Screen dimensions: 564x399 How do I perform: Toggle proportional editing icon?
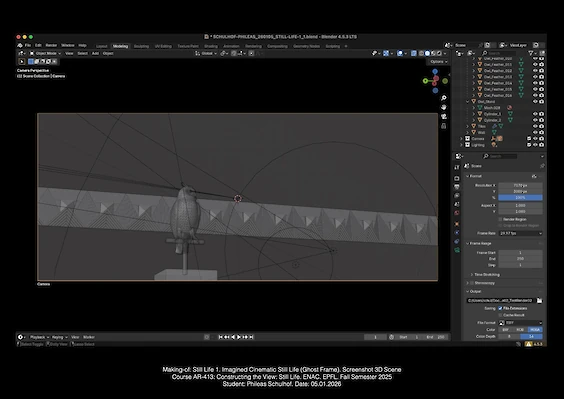[x=251, y=53]
